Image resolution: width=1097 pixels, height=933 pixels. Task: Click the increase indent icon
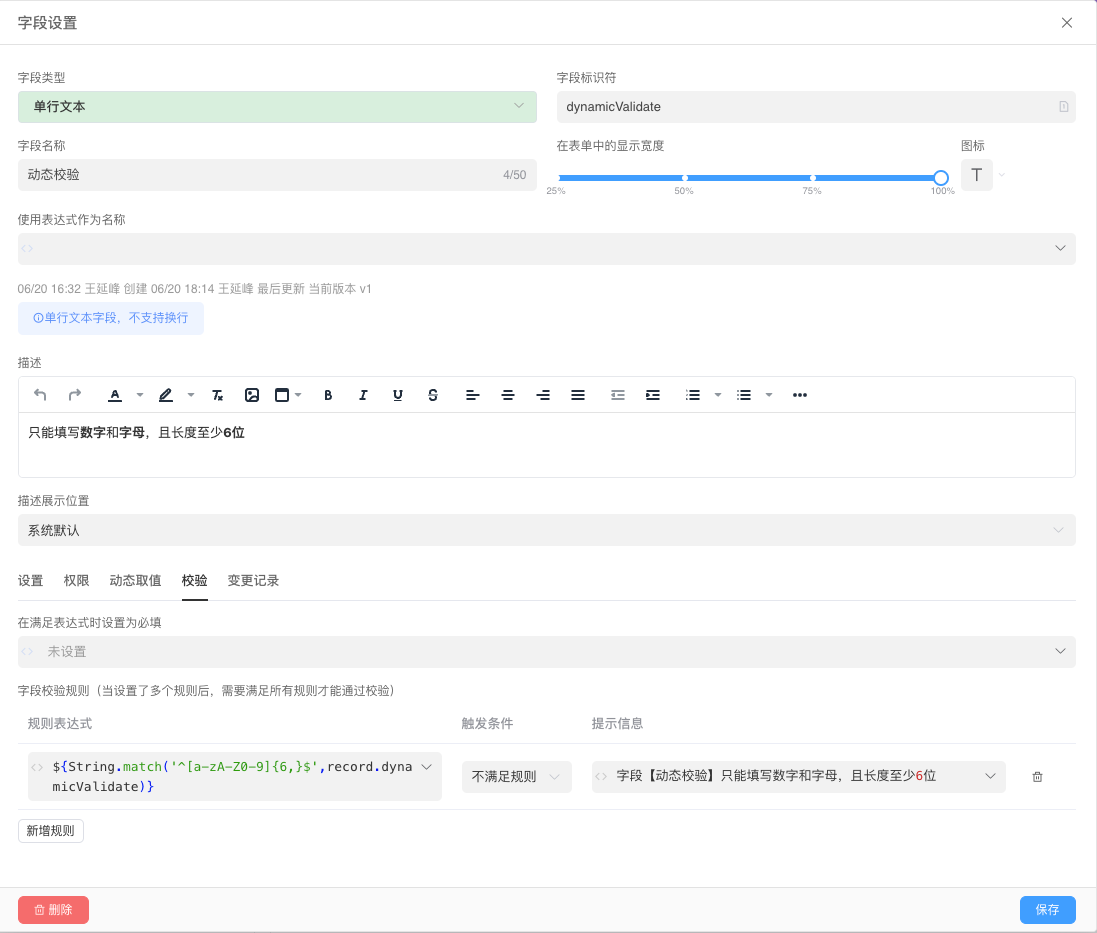[653, 395]
